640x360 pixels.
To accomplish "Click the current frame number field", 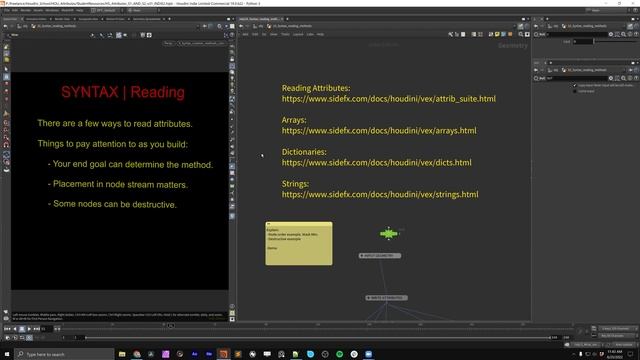I will pyautogui.click(x=47, y=329).
